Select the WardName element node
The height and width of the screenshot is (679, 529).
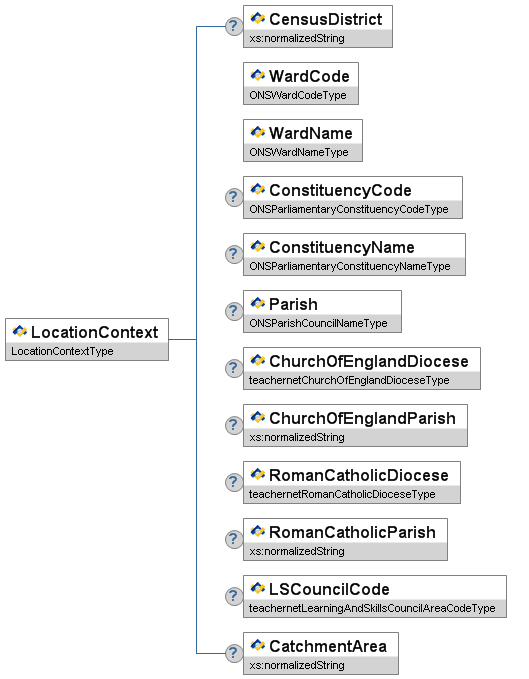point(303,140)
